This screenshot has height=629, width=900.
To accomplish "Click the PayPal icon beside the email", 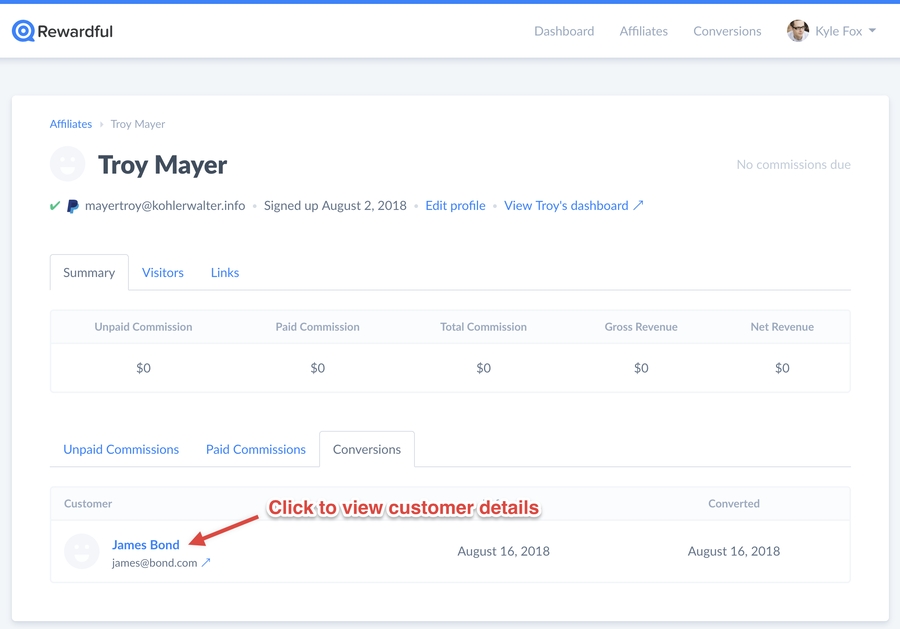I will click(73, 206).
